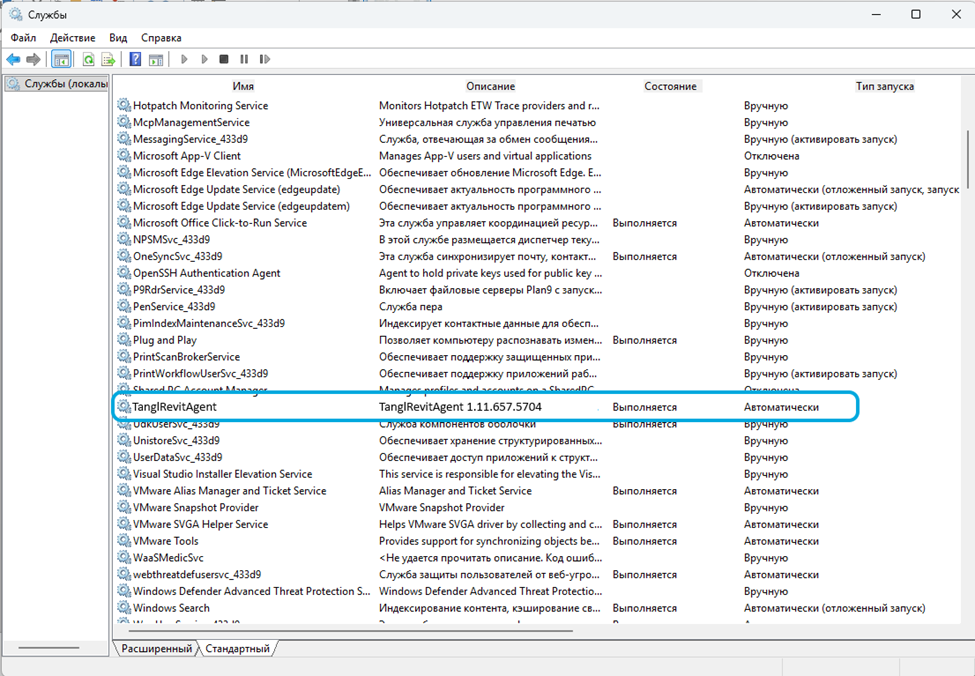
Task: Open the Файл menu
Action: tap(23, 37)
